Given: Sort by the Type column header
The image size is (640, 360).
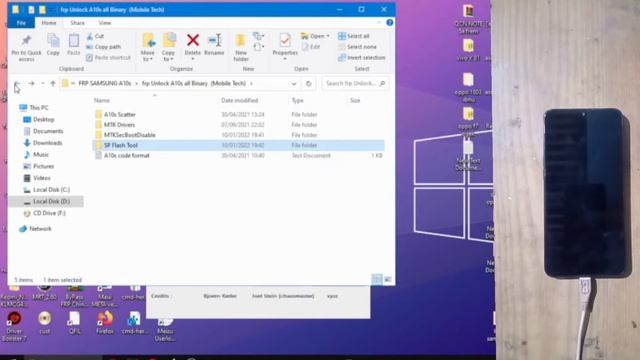Looking at the screenshot, I should [x=298, y=100].
